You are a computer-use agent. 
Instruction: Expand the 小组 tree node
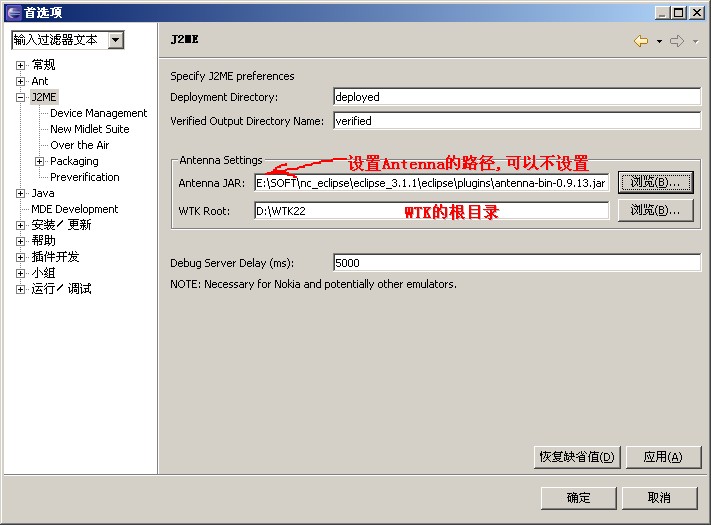(x=20, y=273)
